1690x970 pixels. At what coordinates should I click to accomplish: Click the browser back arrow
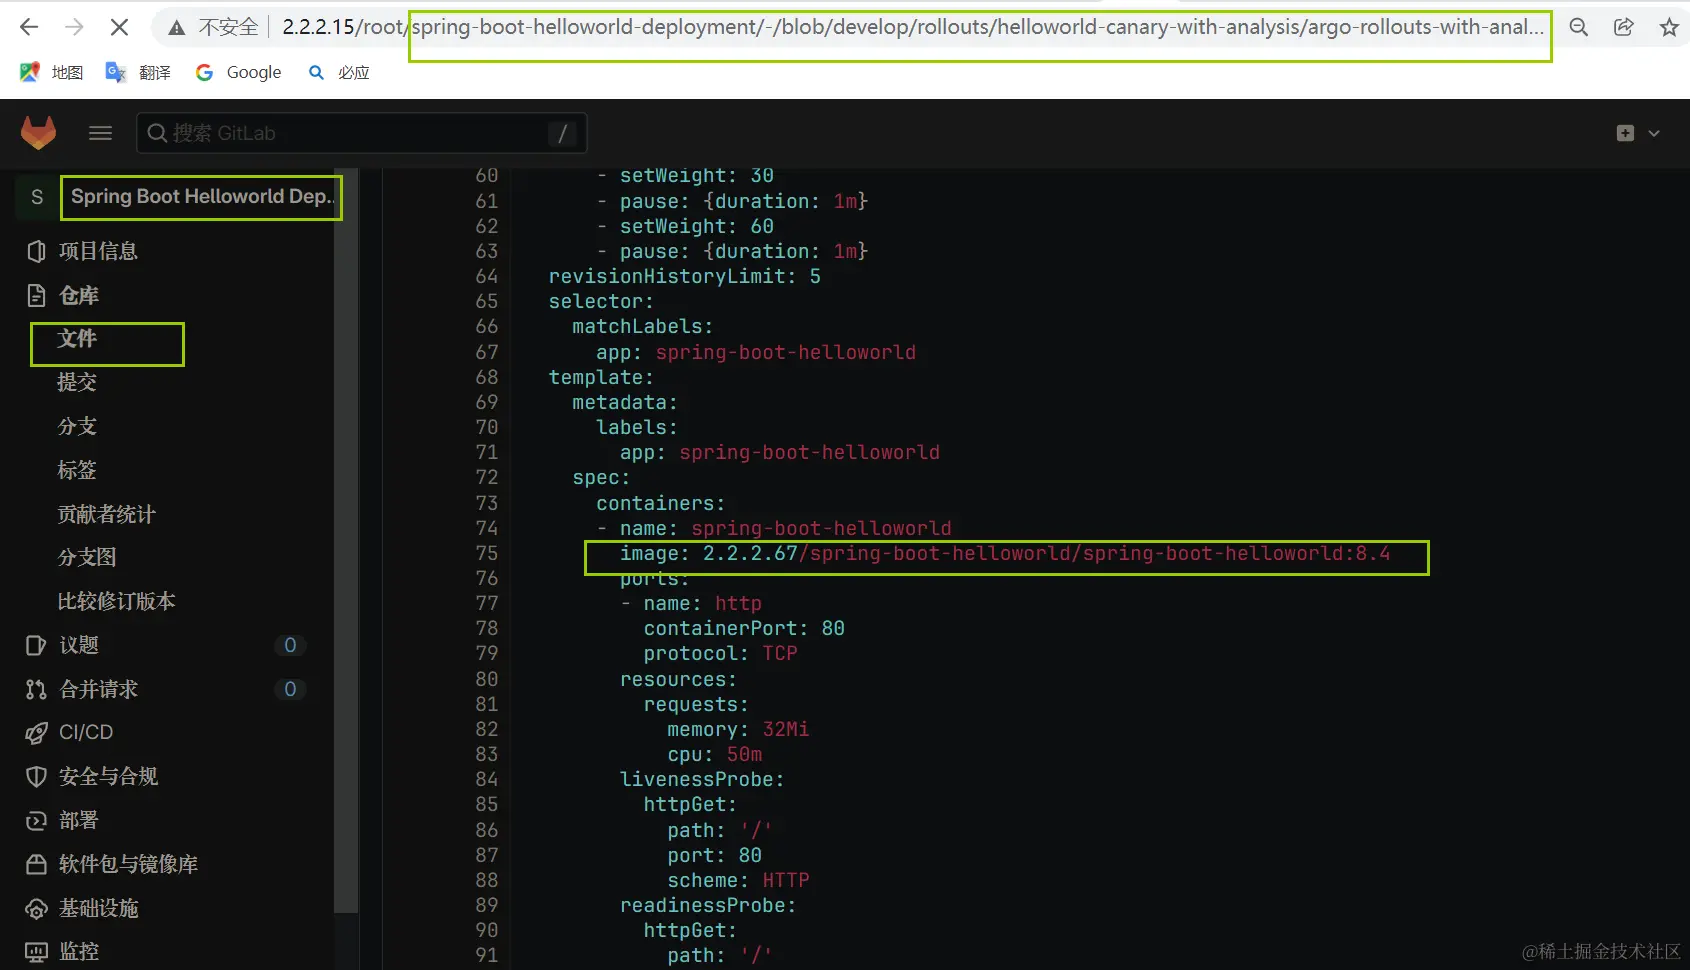(x=29, y=27)
